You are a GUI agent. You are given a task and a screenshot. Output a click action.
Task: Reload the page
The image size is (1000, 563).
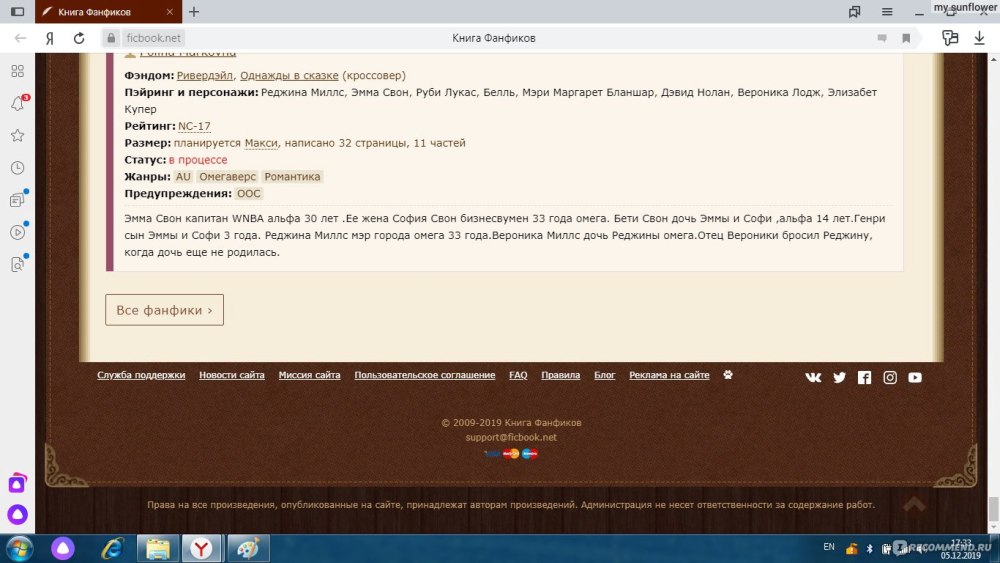(x=78, y=38)
